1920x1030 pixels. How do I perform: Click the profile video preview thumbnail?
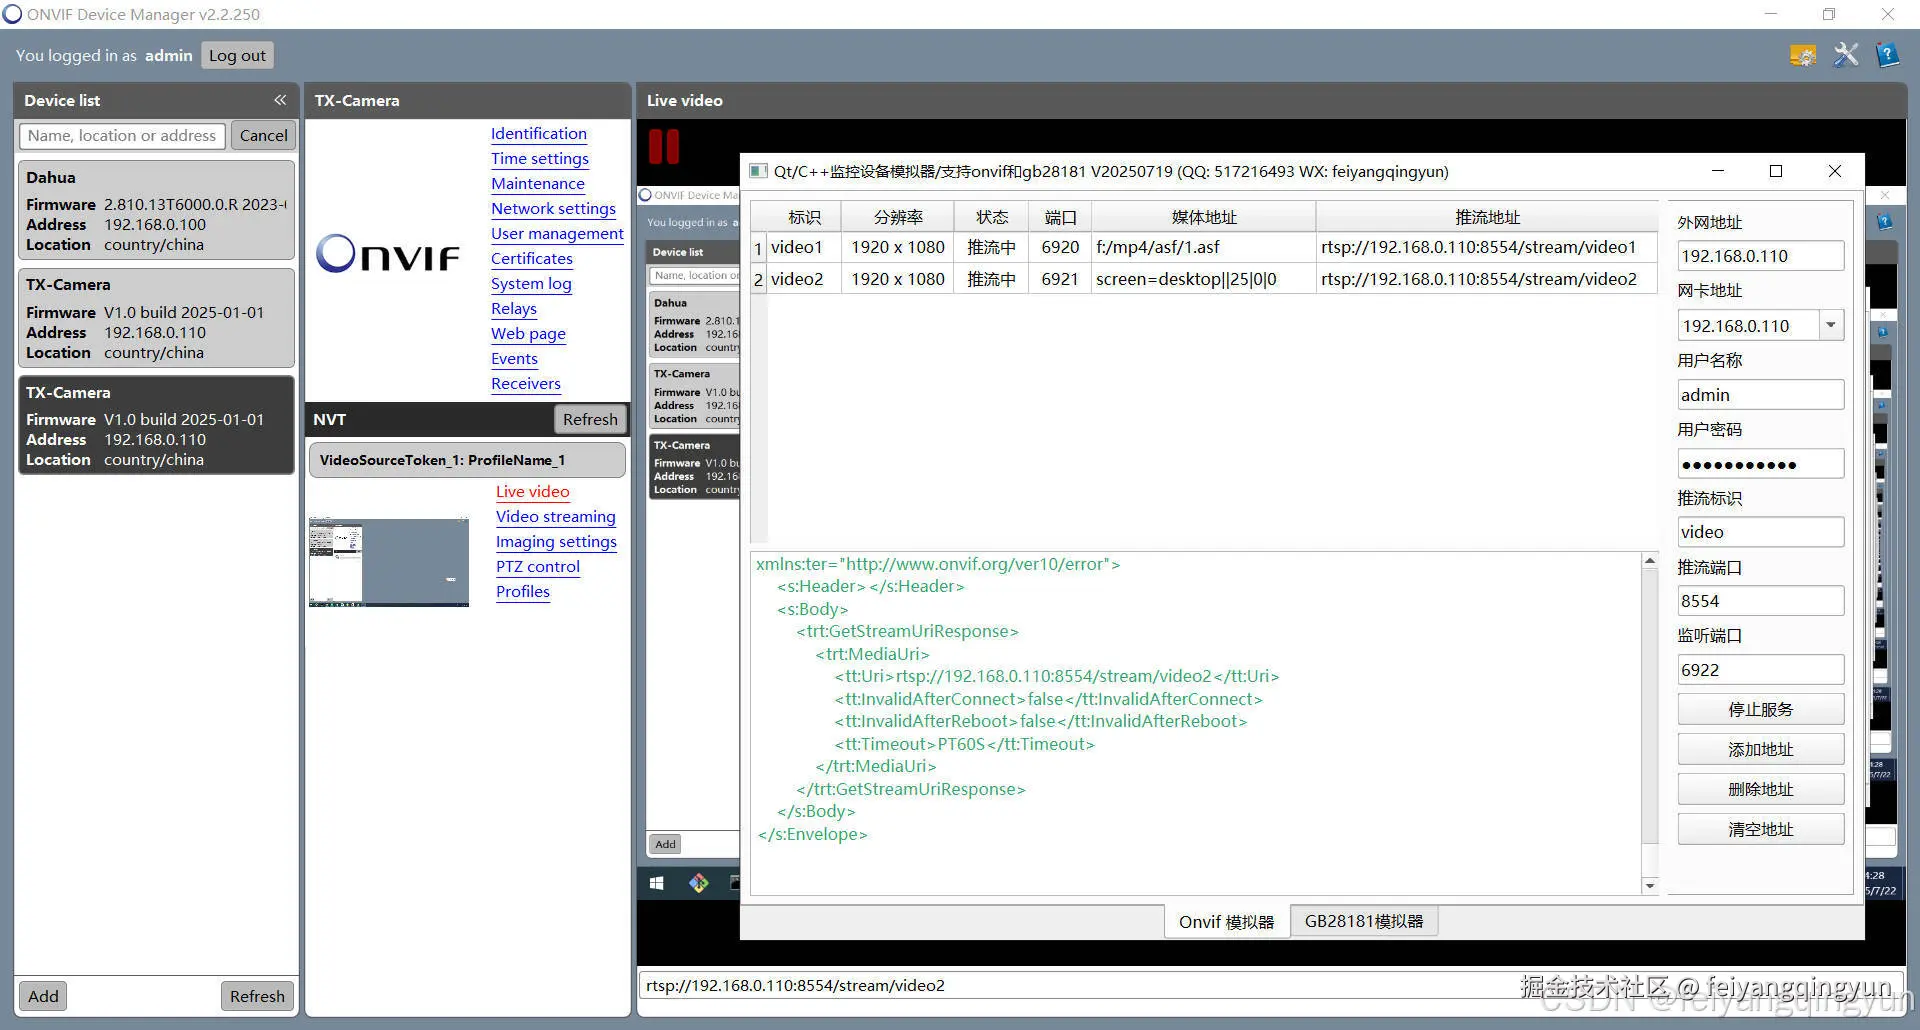pos(389,562)
